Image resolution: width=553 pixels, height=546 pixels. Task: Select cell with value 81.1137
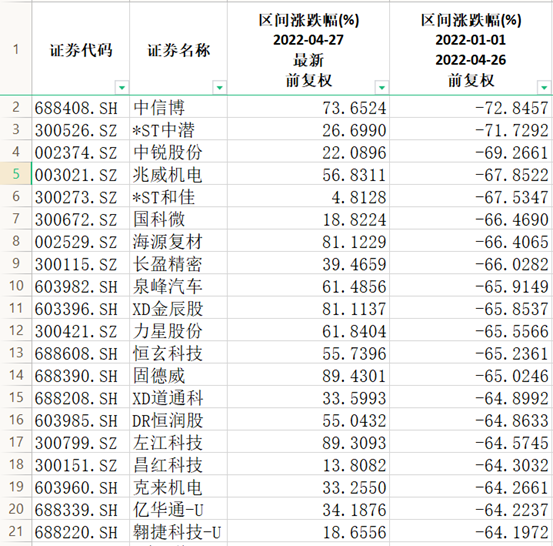point(309,308)
